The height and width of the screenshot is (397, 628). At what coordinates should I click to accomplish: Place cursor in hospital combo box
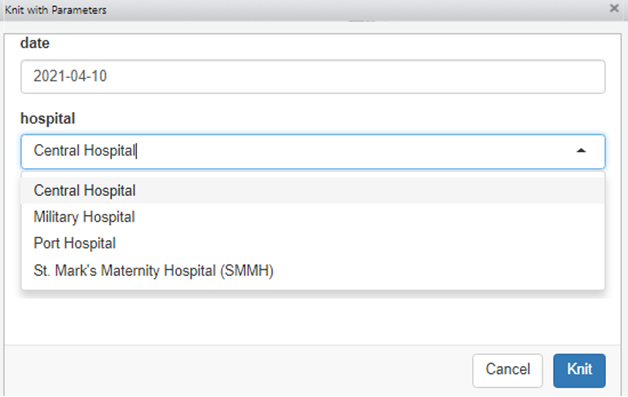tap(313, 151)
